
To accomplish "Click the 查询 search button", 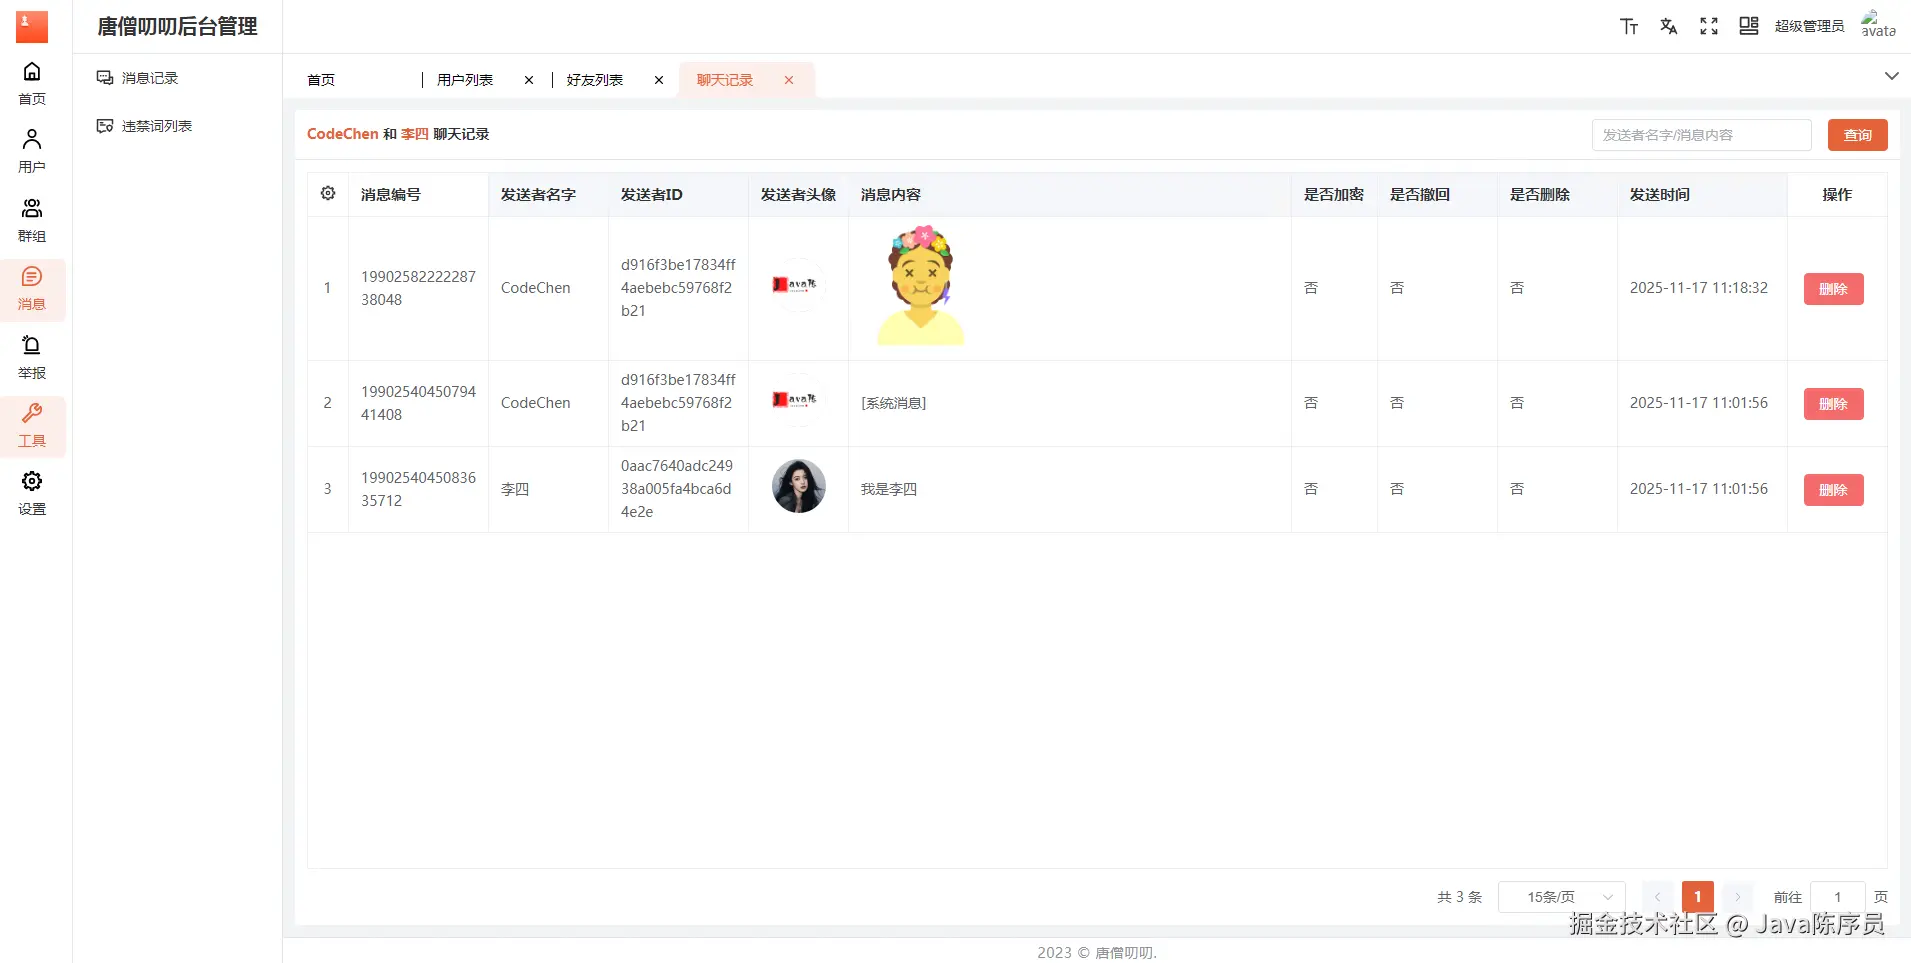I will (1857, 135).
